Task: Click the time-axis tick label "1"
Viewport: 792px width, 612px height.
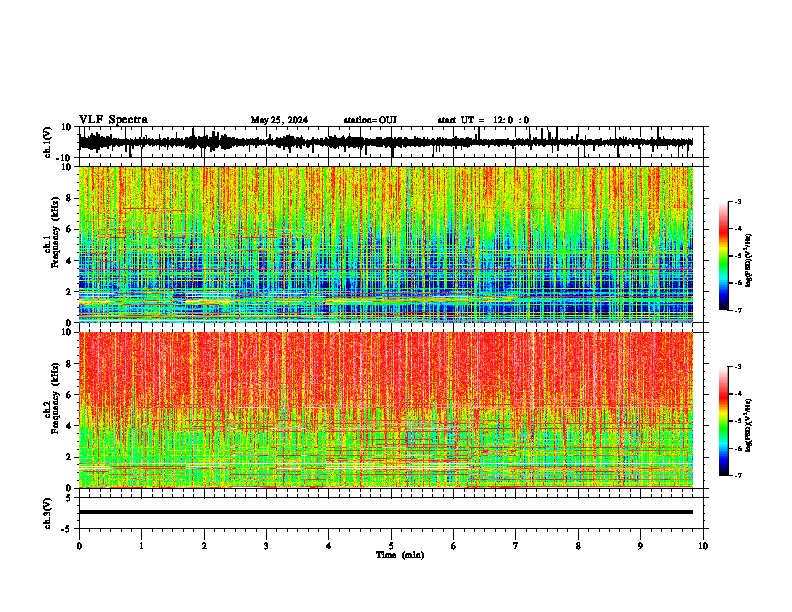Action: tap(141, 546)
